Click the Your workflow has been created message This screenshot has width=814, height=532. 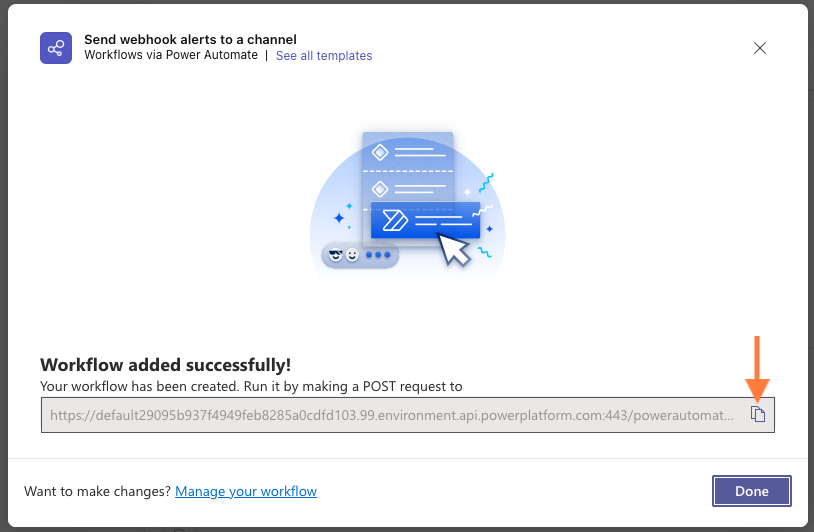pyautogui.click(x=251, y=386)
